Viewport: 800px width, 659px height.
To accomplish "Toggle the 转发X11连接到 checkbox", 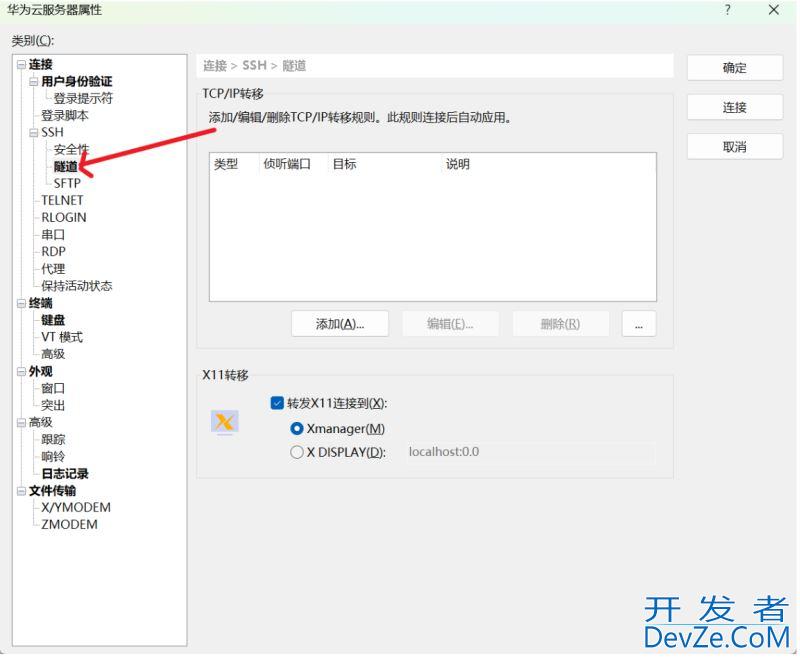I will (277, 403).
